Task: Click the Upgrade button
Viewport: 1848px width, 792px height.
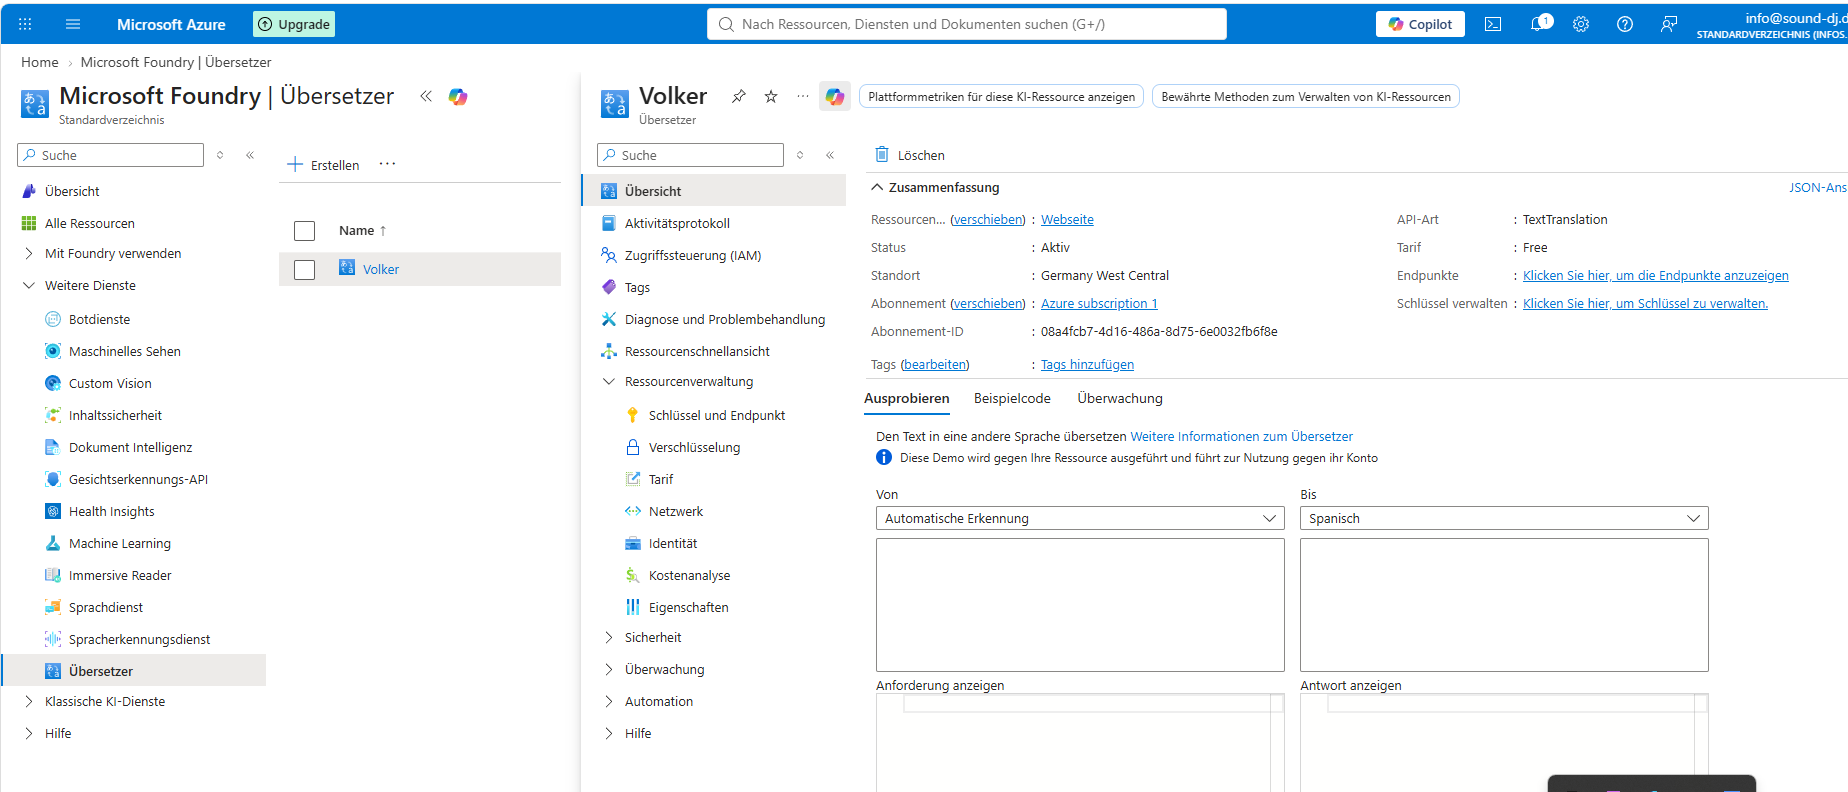Action: (x=294, y=24)
